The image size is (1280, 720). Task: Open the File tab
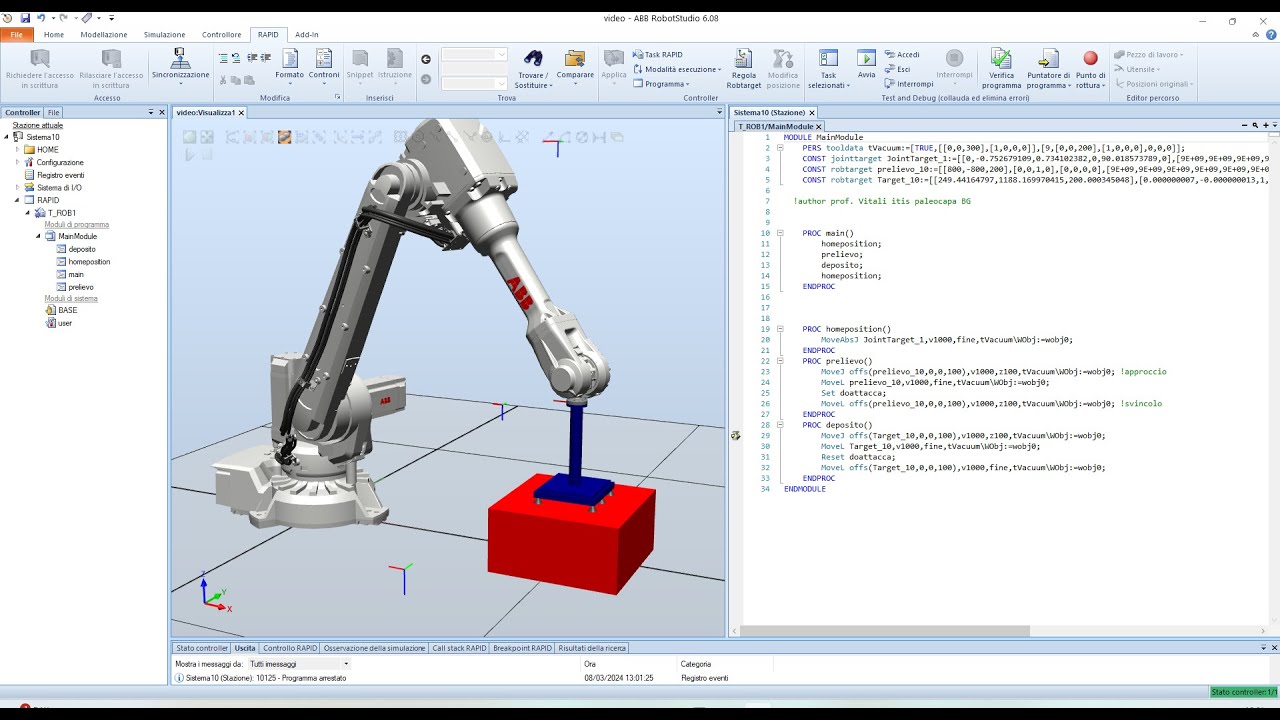(17, 34)
